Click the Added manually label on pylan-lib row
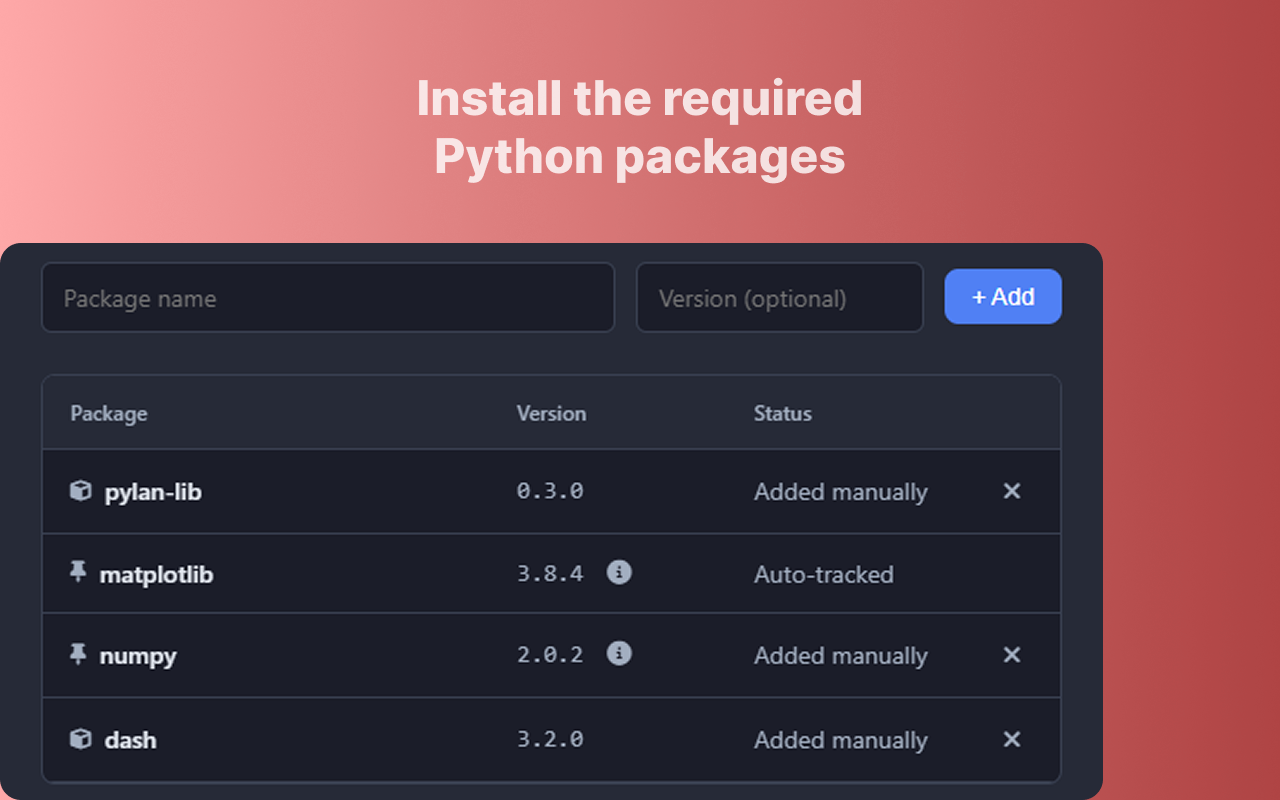 point(841,491)
